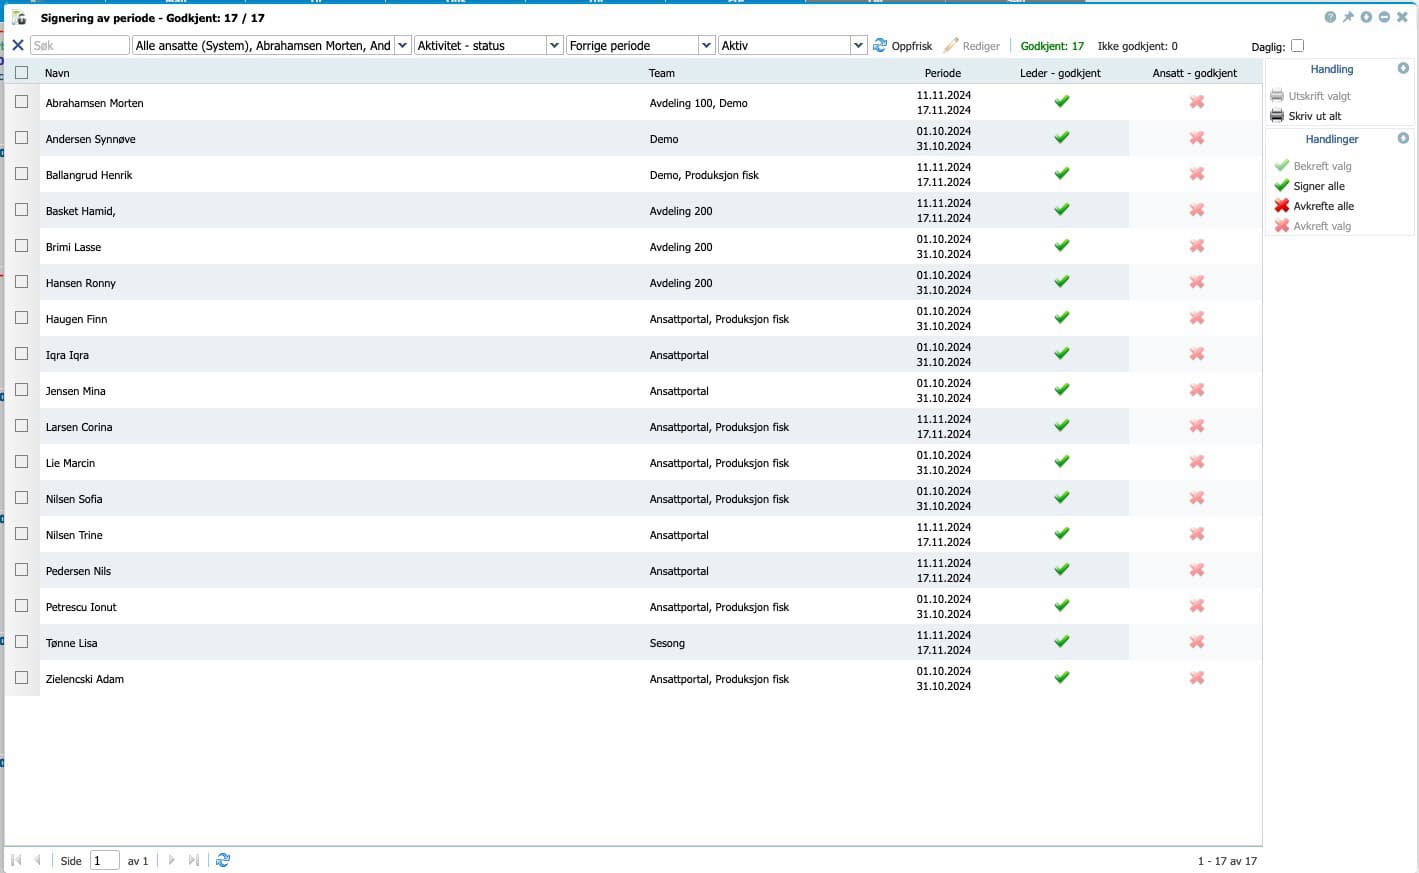Check the box for Haugen Finn
This screenshot has height=873, width=1419.
(x=21, y=317)
